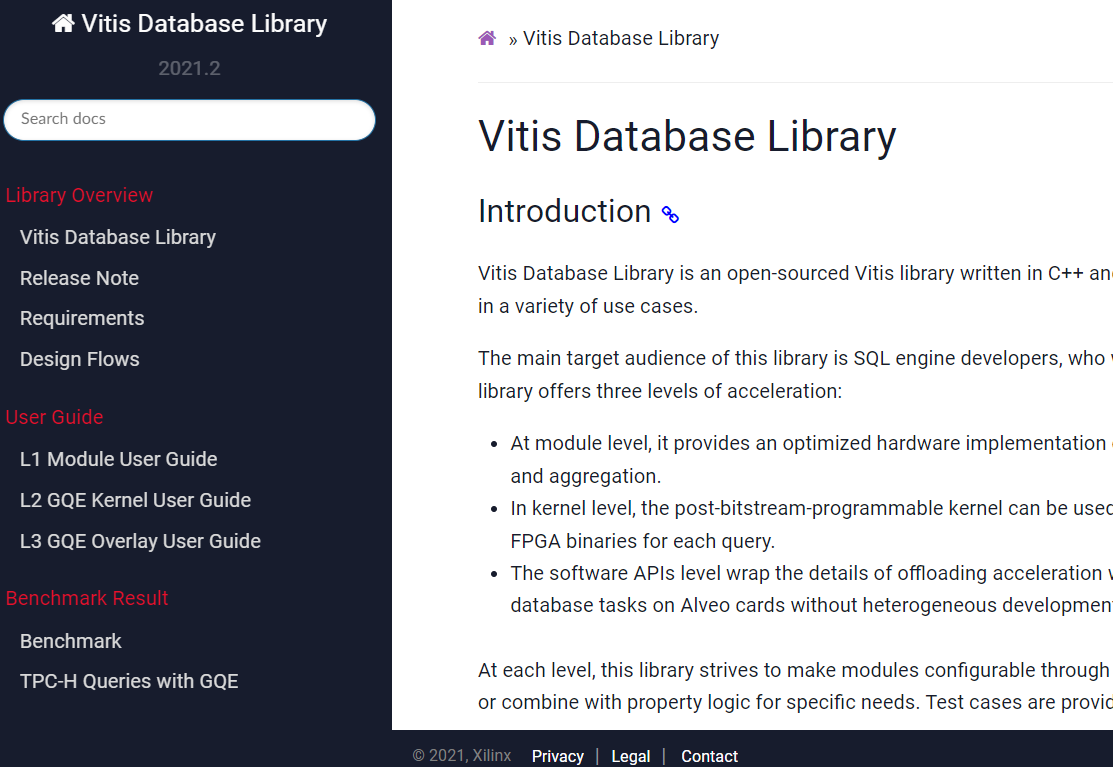This screenshot has height=767, width=1113.
Task: Open Vitis Database Library page in sidebar
Action: pos(118,237)
